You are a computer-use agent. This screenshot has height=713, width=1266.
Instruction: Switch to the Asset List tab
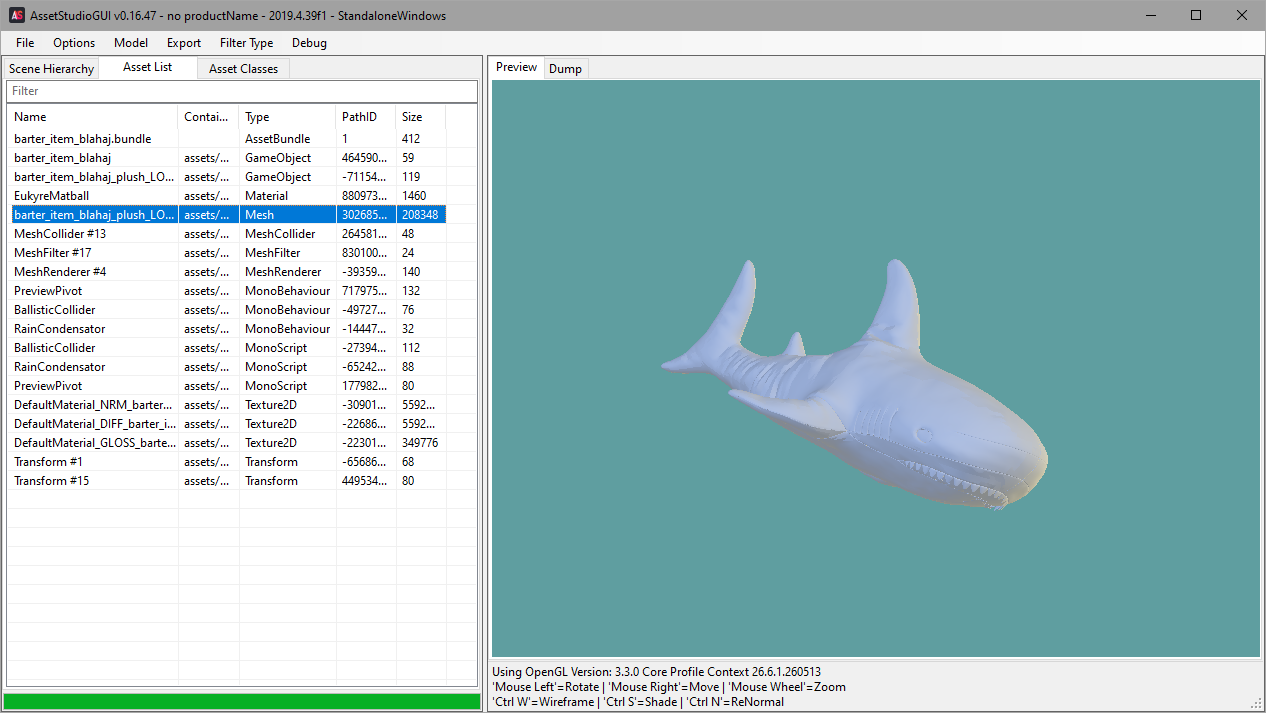click(148, 67)
